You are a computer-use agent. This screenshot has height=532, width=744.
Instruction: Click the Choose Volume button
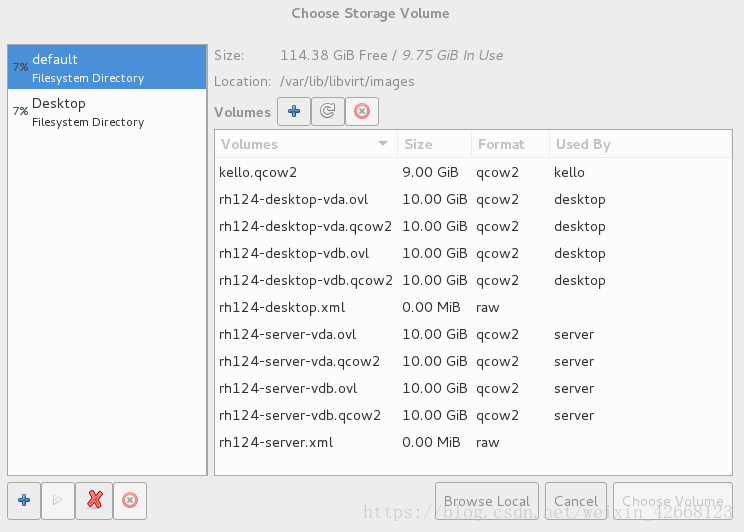click(673, 501)
